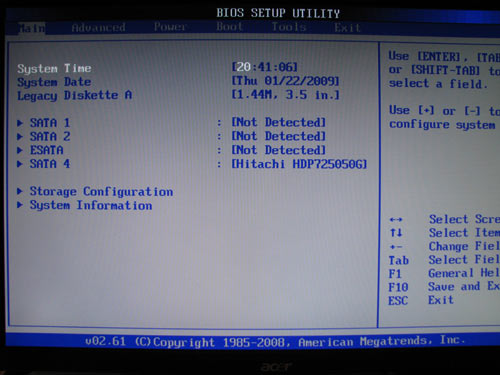500x375 pixels.
Task: Click the Exit label beside ESC
Action: 441,300
